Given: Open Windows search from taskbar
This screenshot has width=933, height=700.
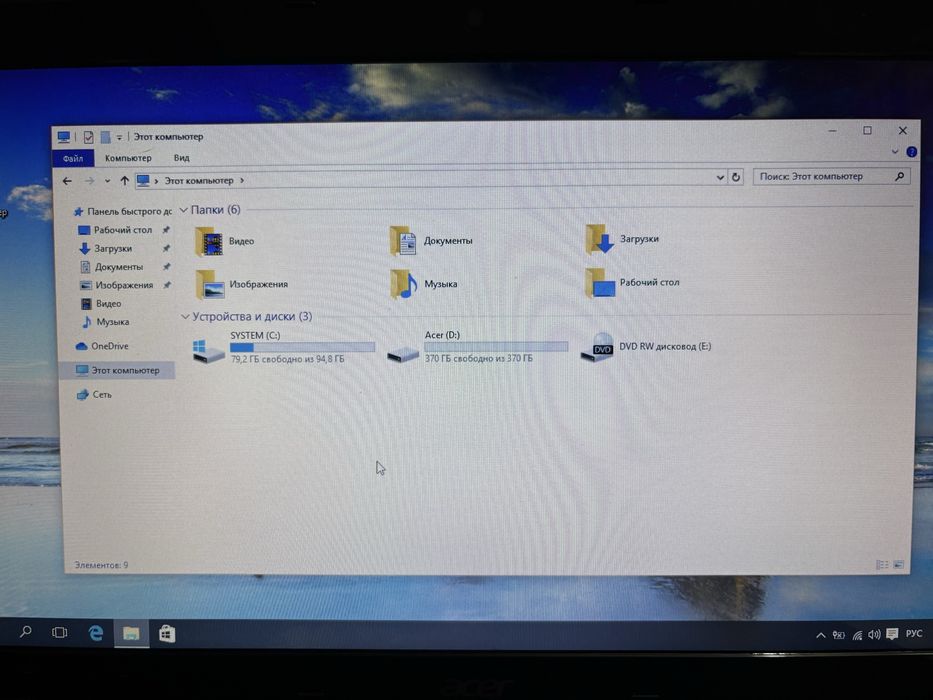Looking at the screenshot, I should pyautogui.click(x=26, y=632).
